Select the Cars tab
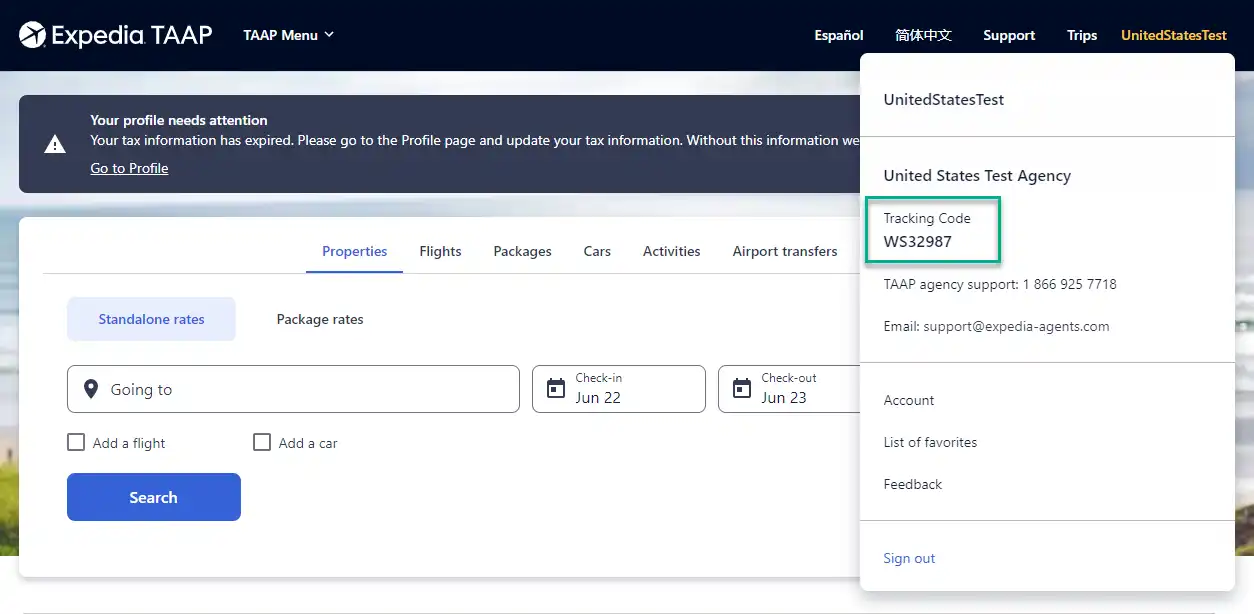This screenshot has width=1254, height=614. tap(597, 251)
